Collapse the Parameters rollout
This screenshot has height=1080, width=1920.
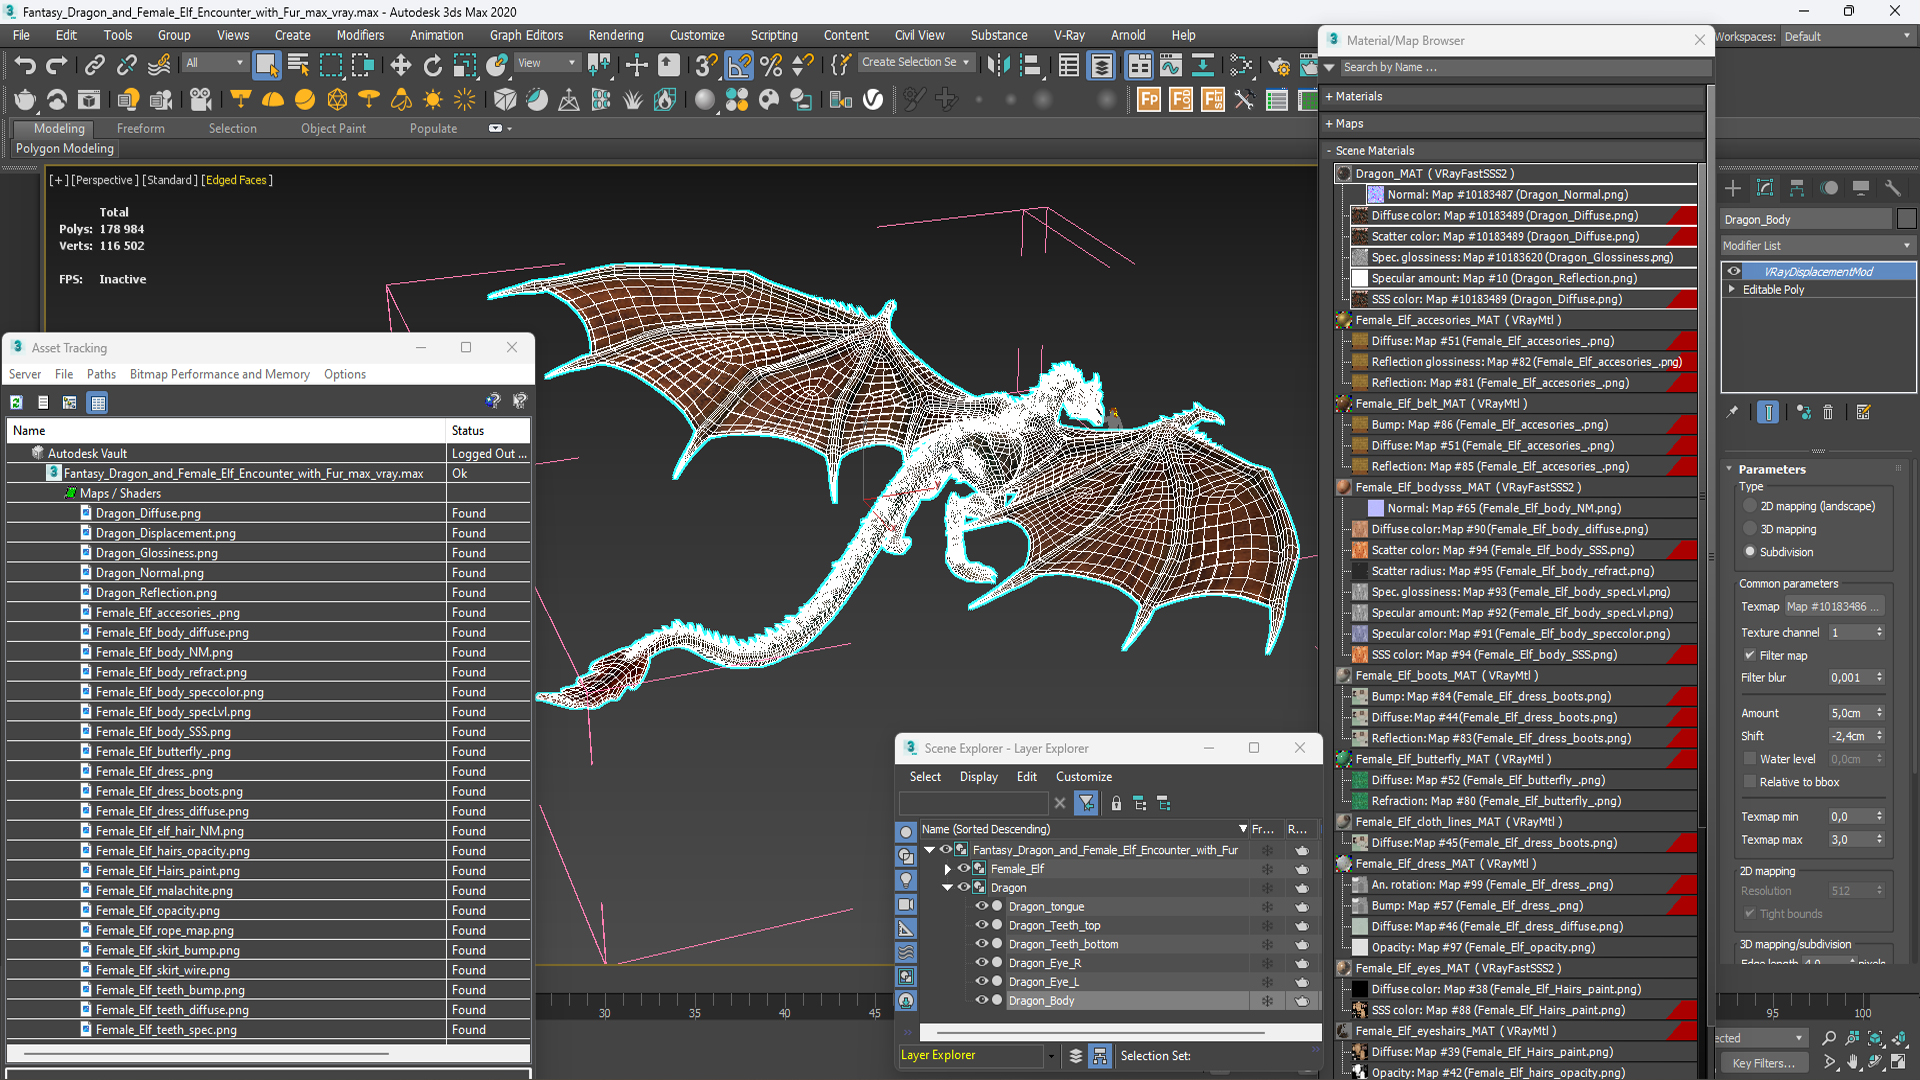(1729, 469)
